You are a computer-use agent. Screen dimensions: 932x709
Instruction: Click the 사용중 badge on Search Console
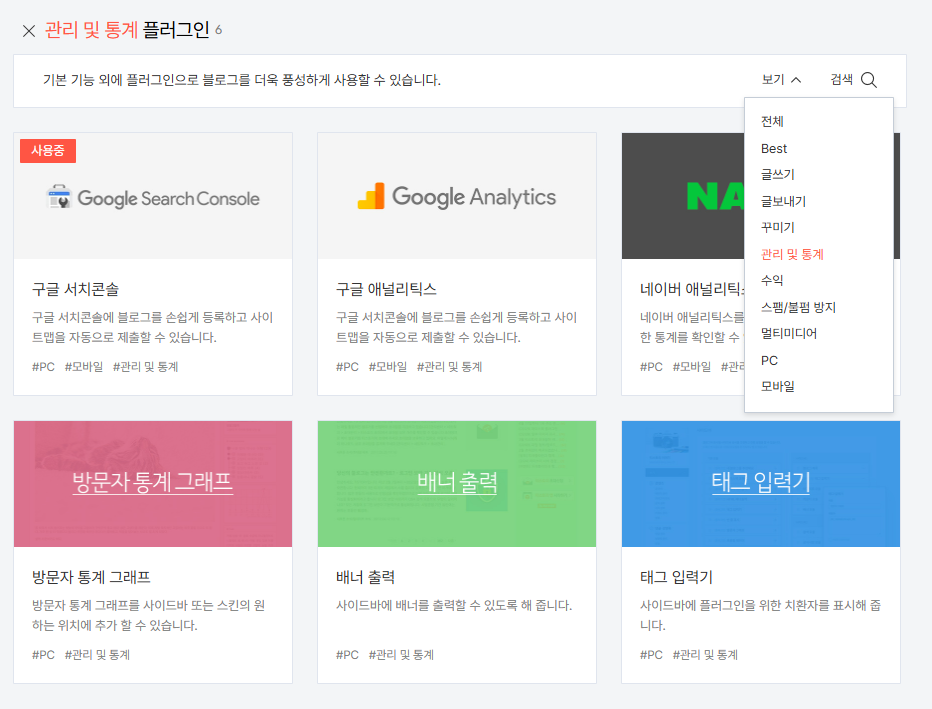(x=48, y=151)
